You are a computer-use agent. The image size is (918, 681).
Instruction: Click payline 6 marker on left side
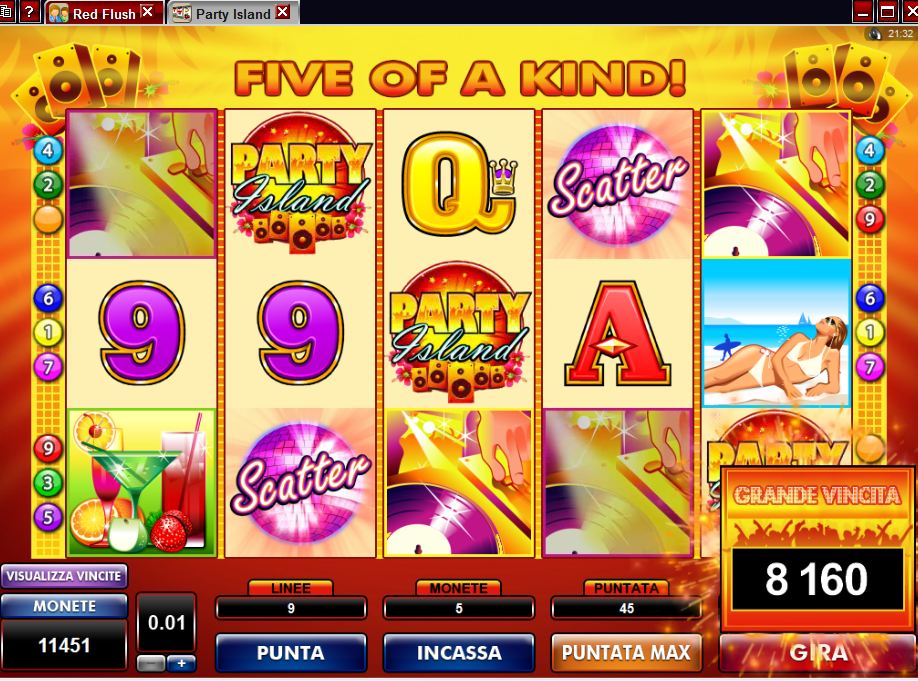[x=47, y=298]
